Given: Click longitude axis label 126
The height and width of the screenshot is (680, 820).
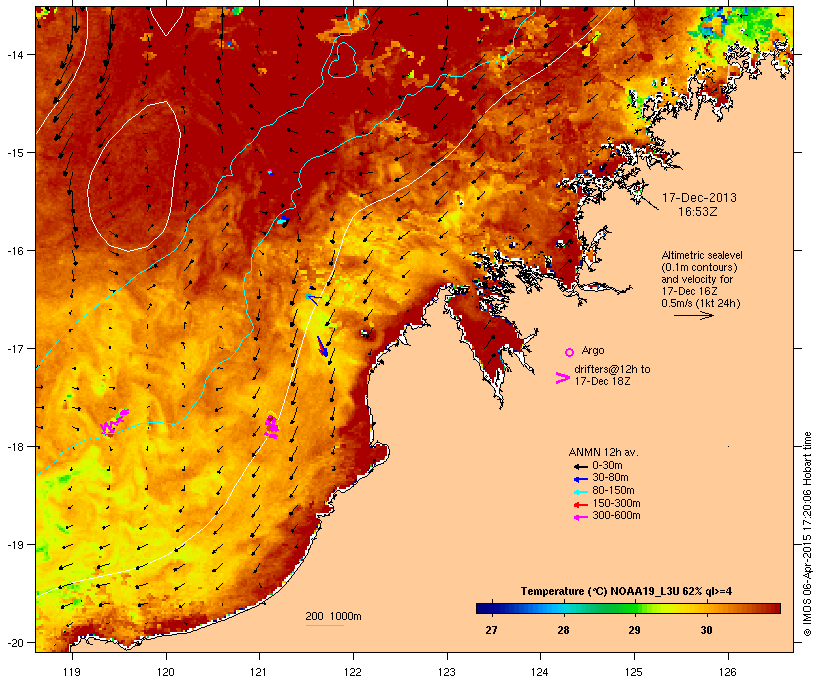Looking at the screenshot, I should pyautogui.click(x=727, y=672).
